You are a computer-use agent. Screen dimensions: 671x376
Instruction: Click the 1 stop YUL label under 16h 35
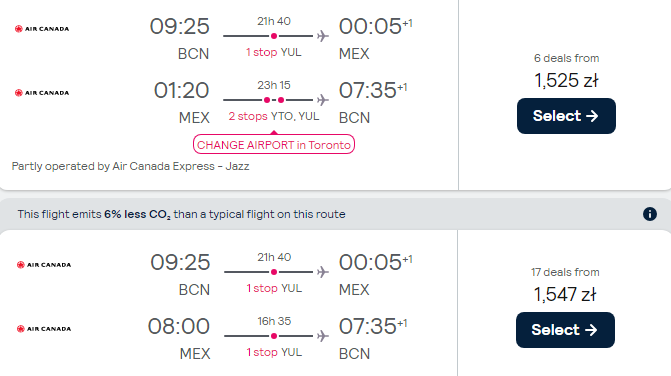click(274, 352)
